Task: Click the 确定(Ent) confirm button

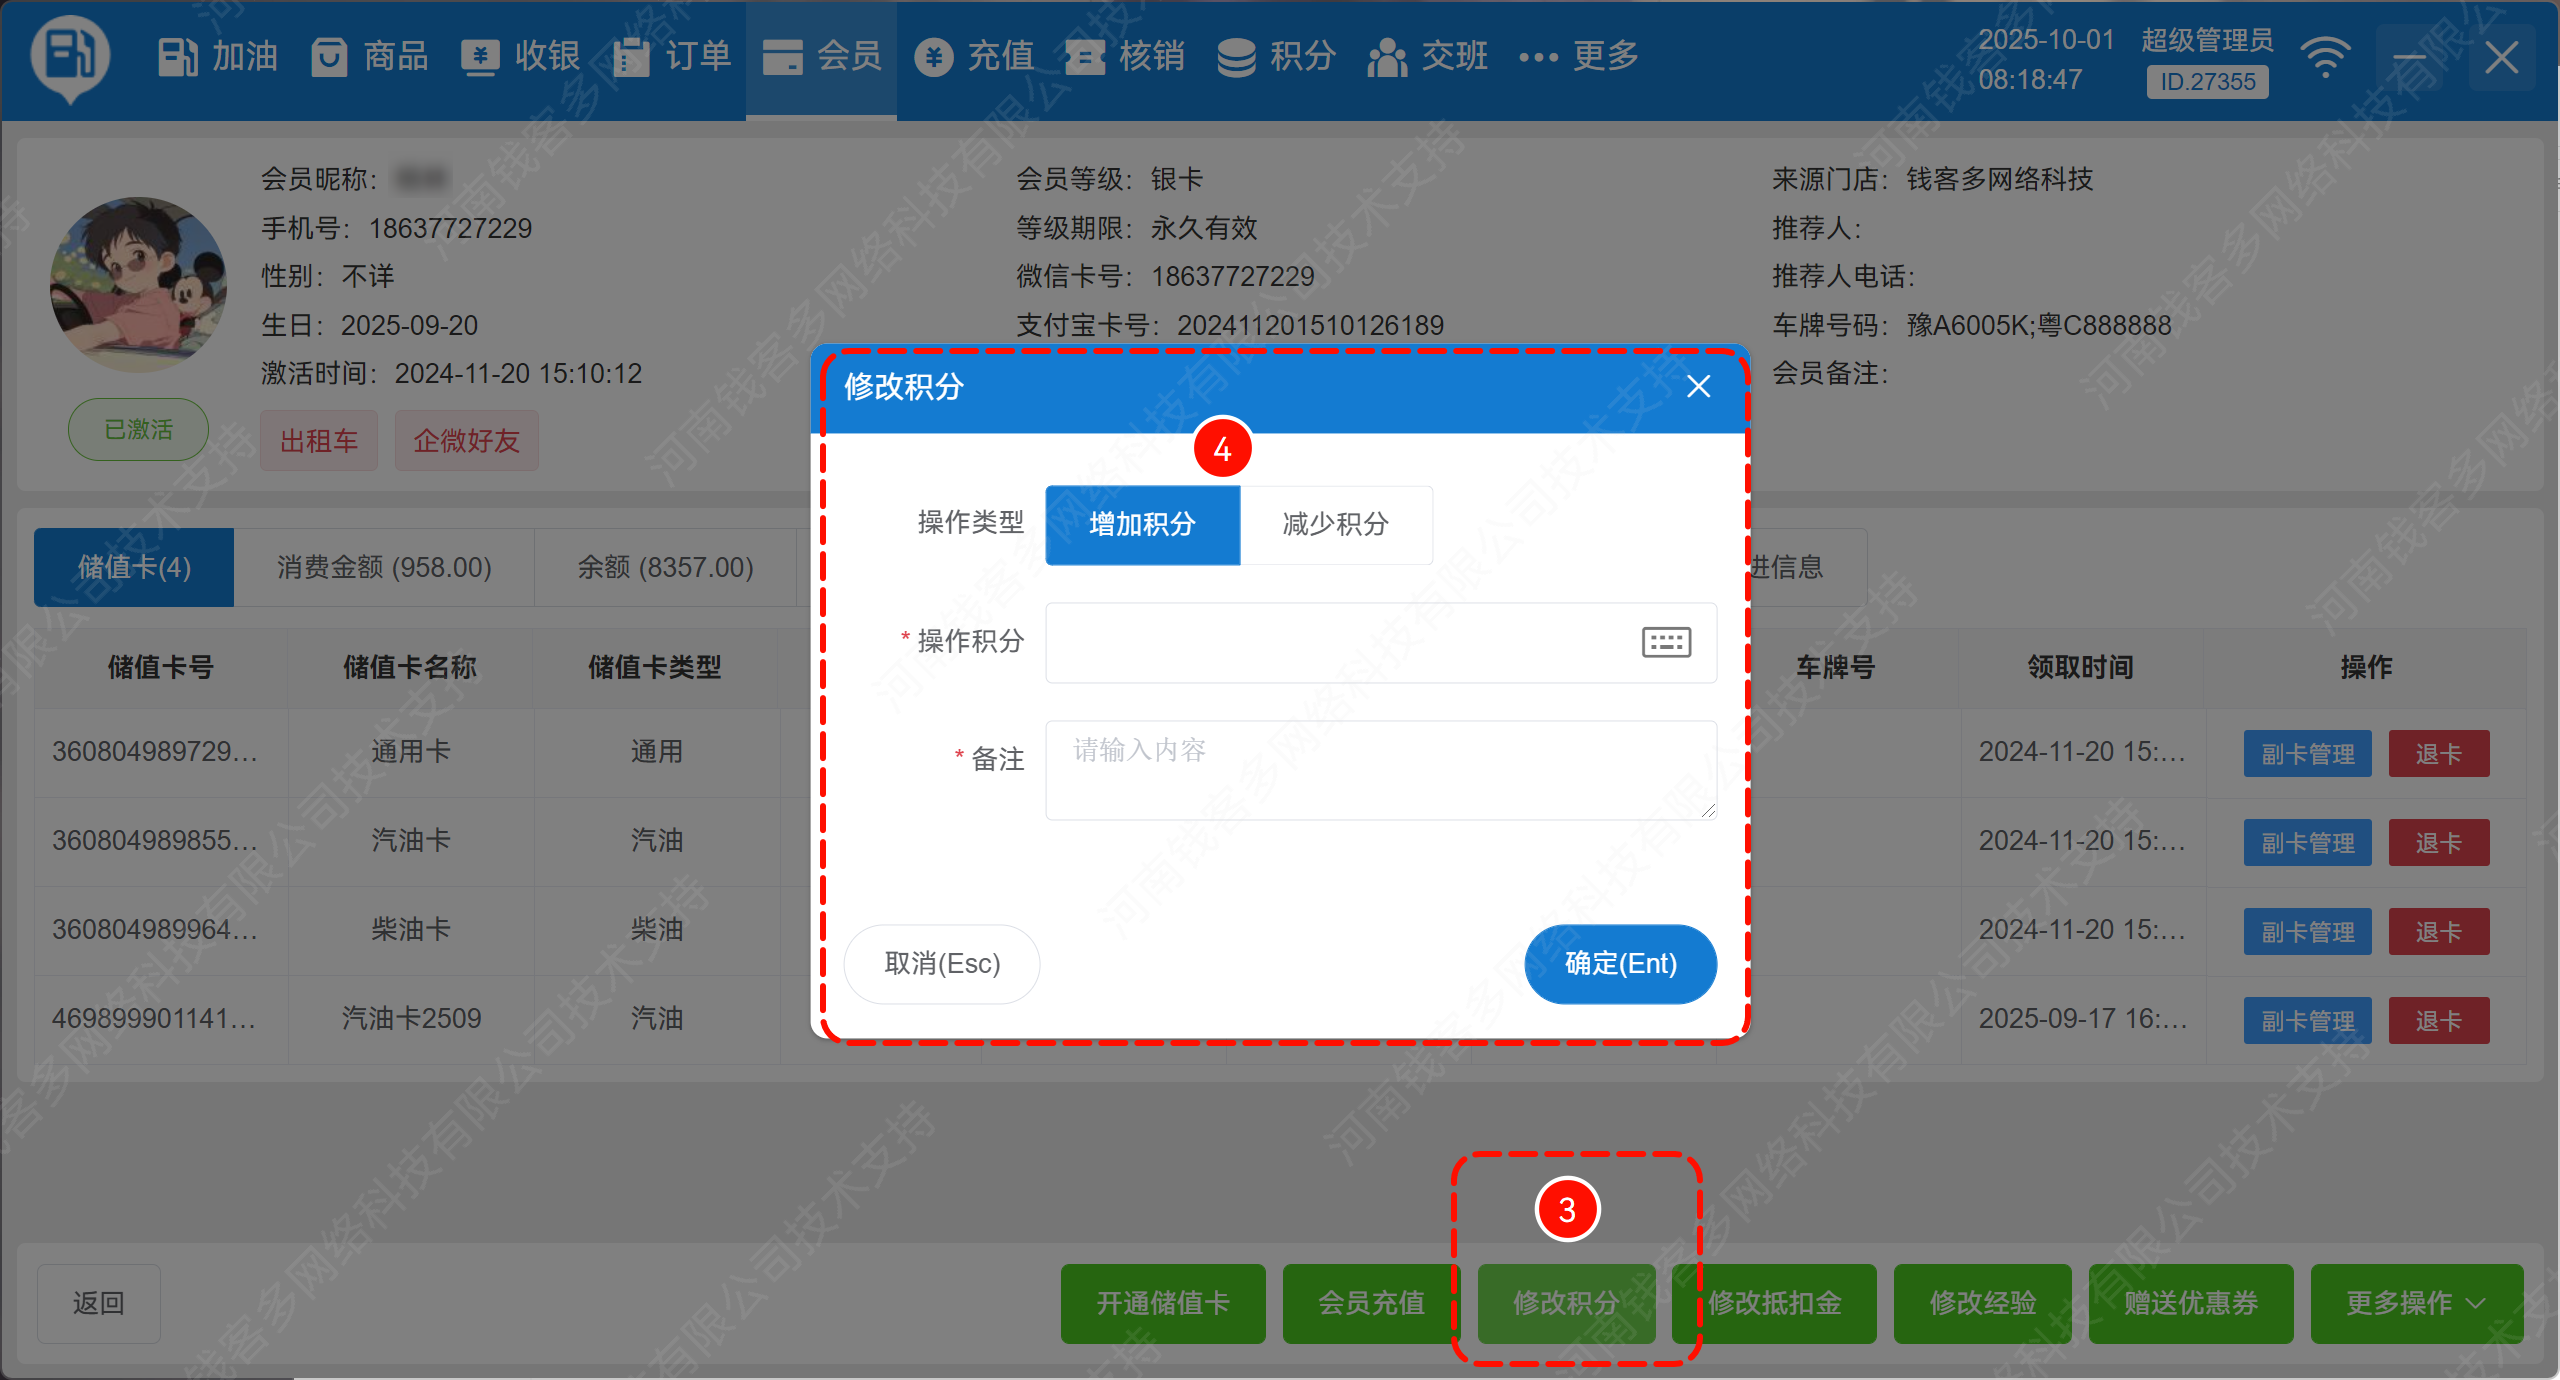Action: click(1620, 963)
